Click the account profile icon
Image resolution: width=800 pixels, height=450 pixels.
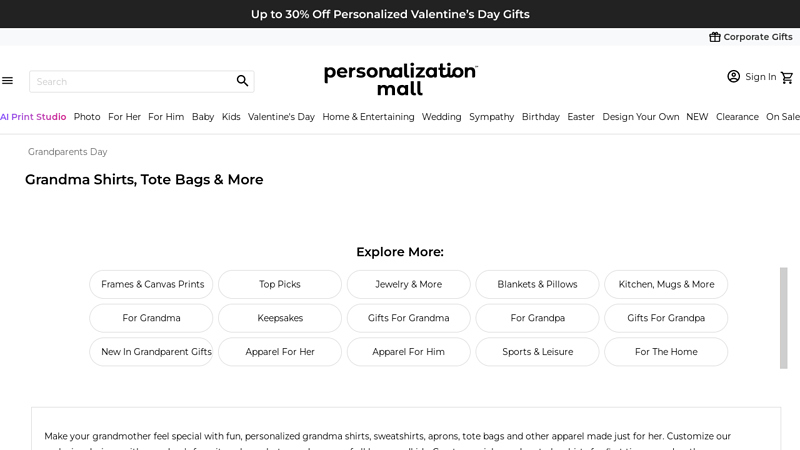[733, 77]
